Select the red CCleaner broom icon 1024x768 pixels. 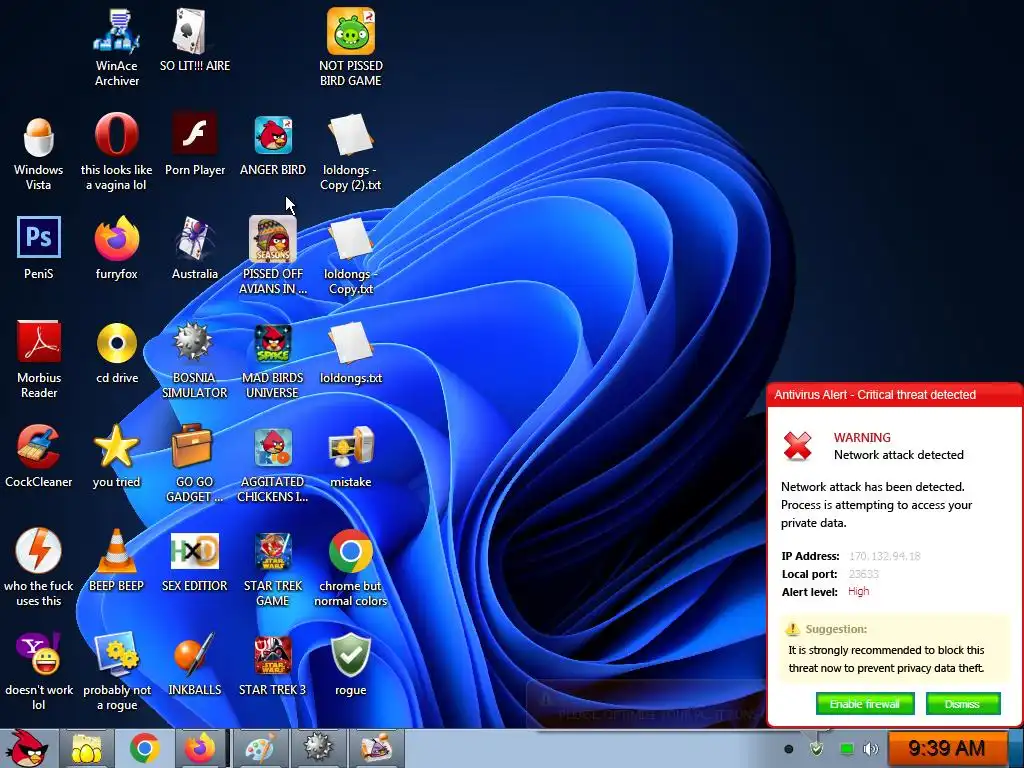coord(39,456)
